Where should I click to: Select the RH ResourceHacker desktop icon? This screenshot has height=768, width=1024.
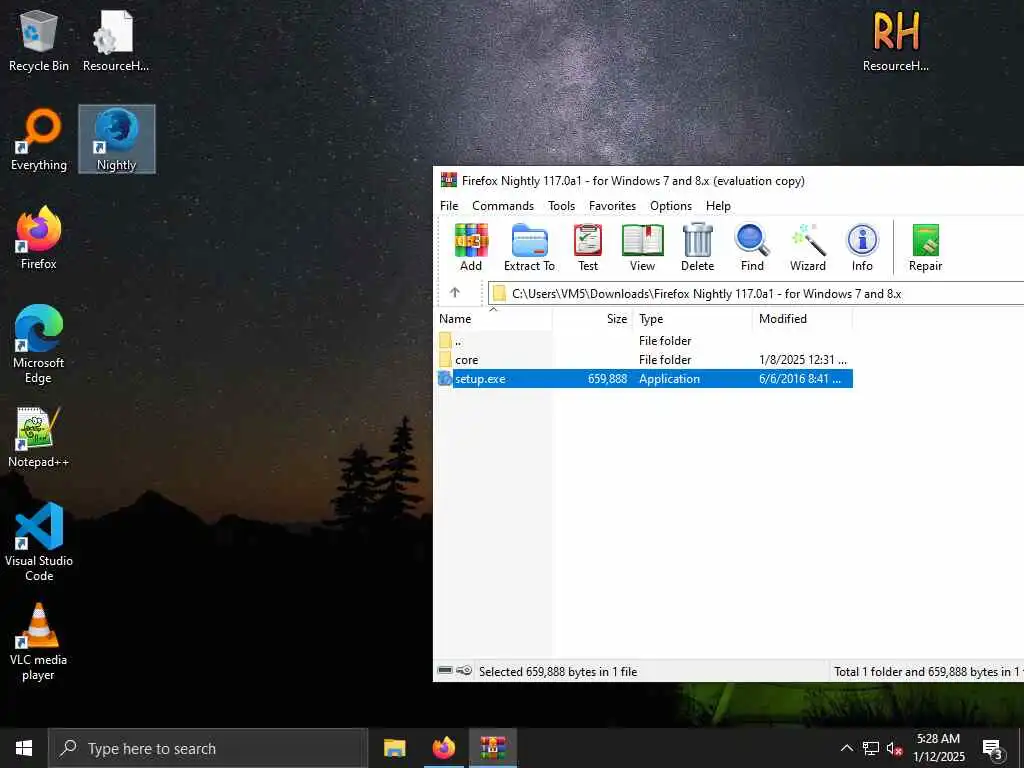click(x=895, y=40)
